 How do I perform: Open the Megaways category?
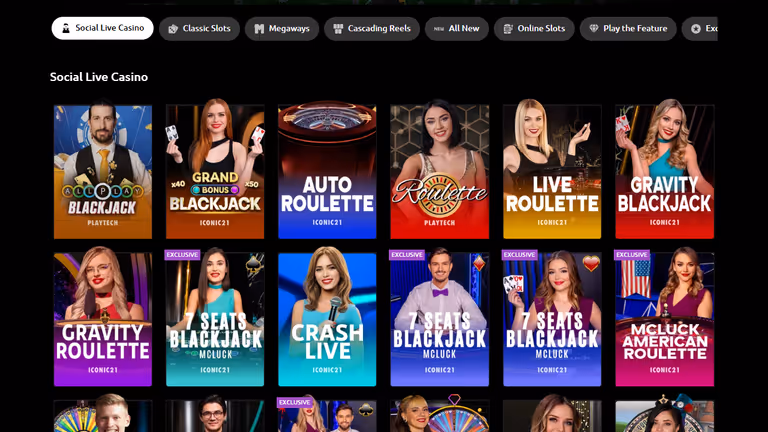[282, 28]
